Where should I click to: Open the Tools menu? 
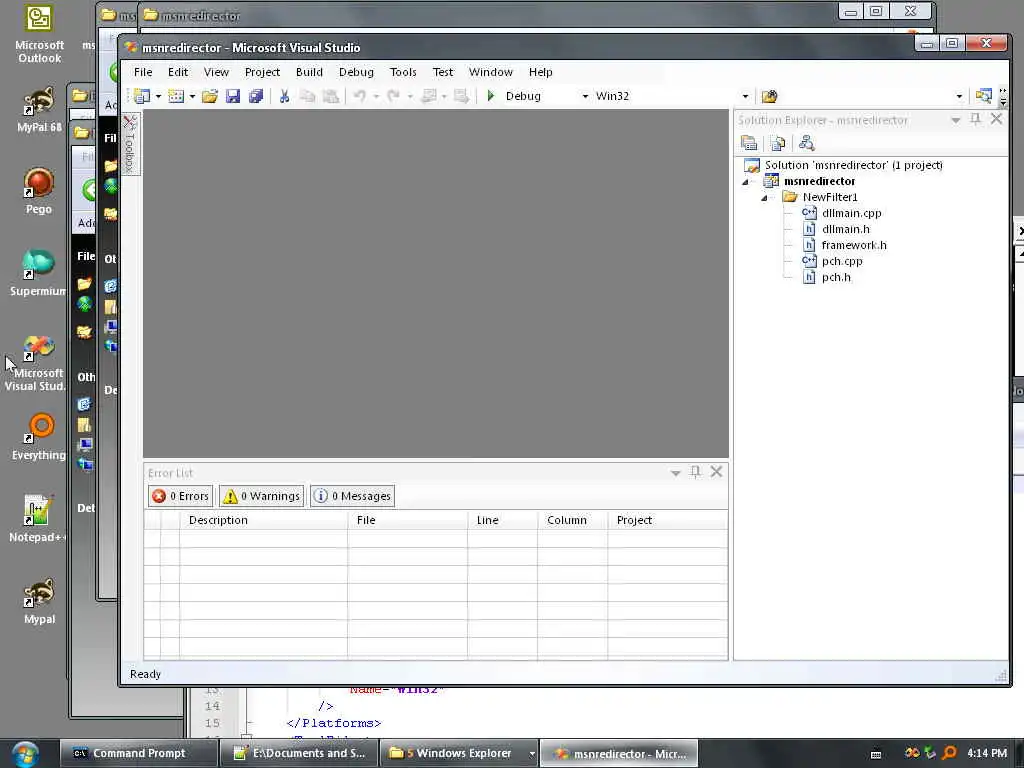[x=403, y=72]
